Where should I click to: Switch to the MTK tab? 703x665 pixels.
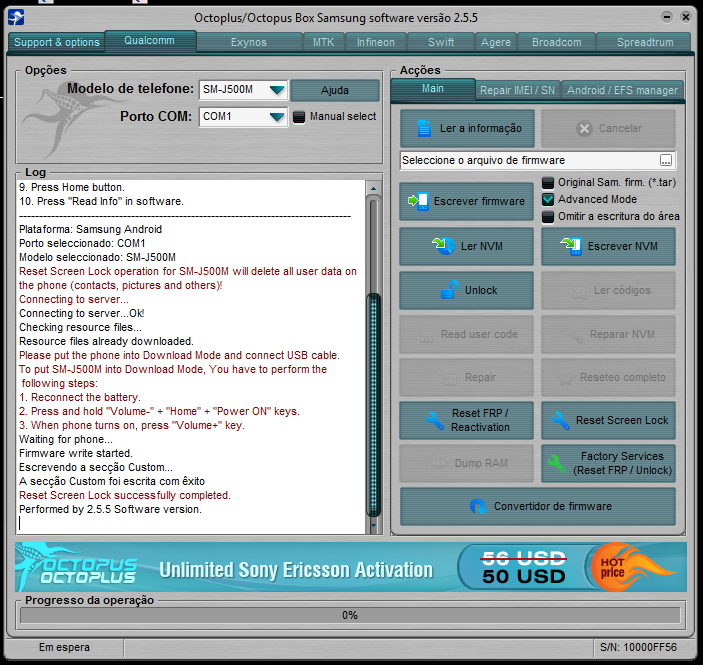point(324,42)
